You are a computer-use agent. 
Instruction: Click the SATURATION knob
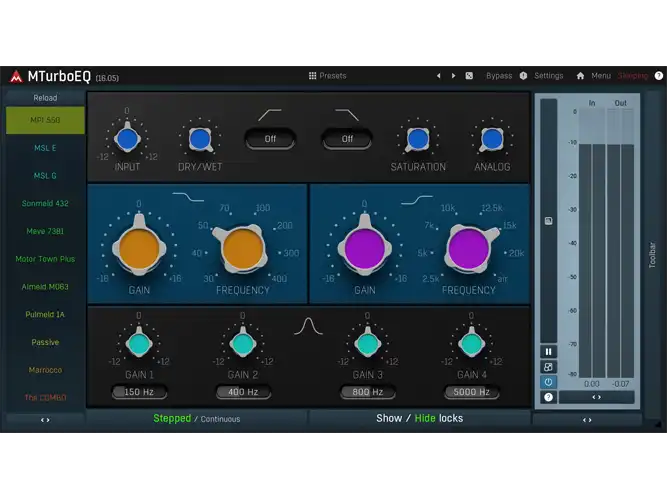[418, 139]
